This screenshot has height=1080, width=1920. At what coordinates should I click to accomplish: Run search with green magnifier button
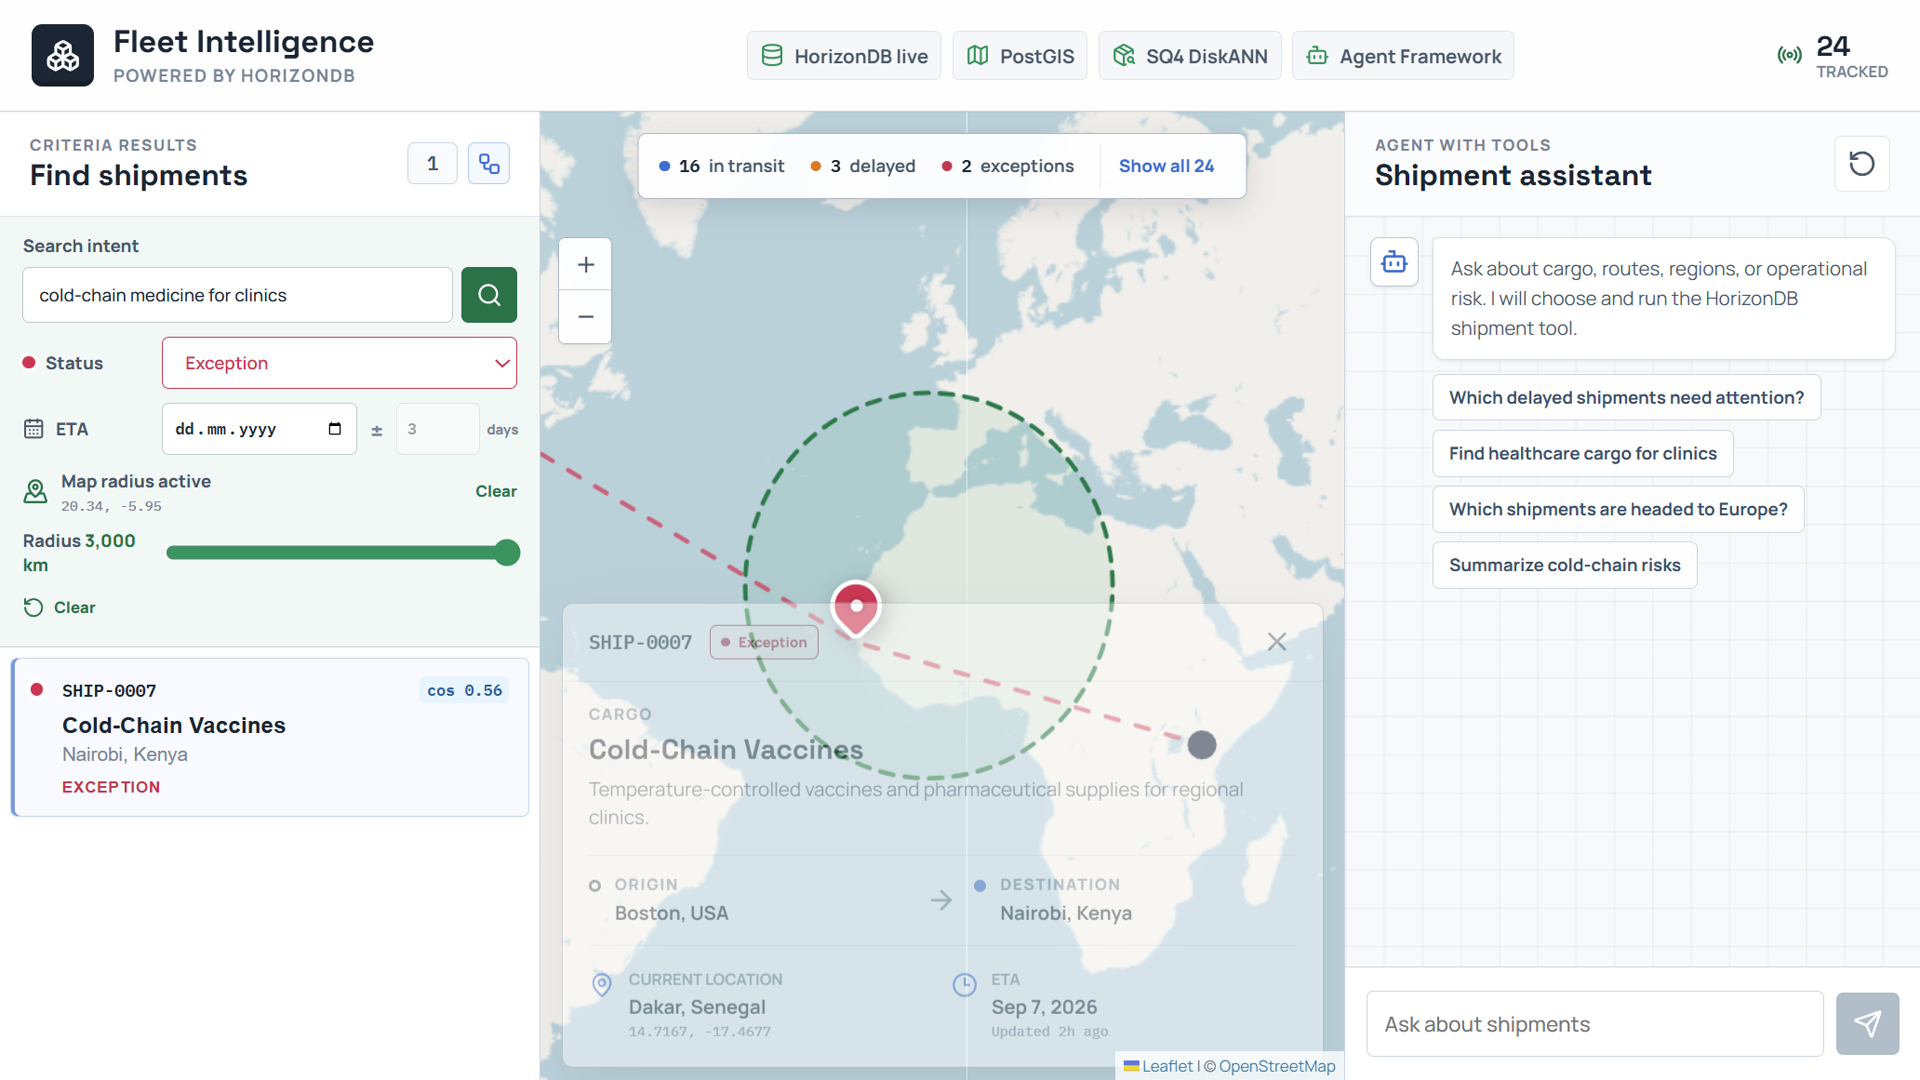tap(489, 295)
